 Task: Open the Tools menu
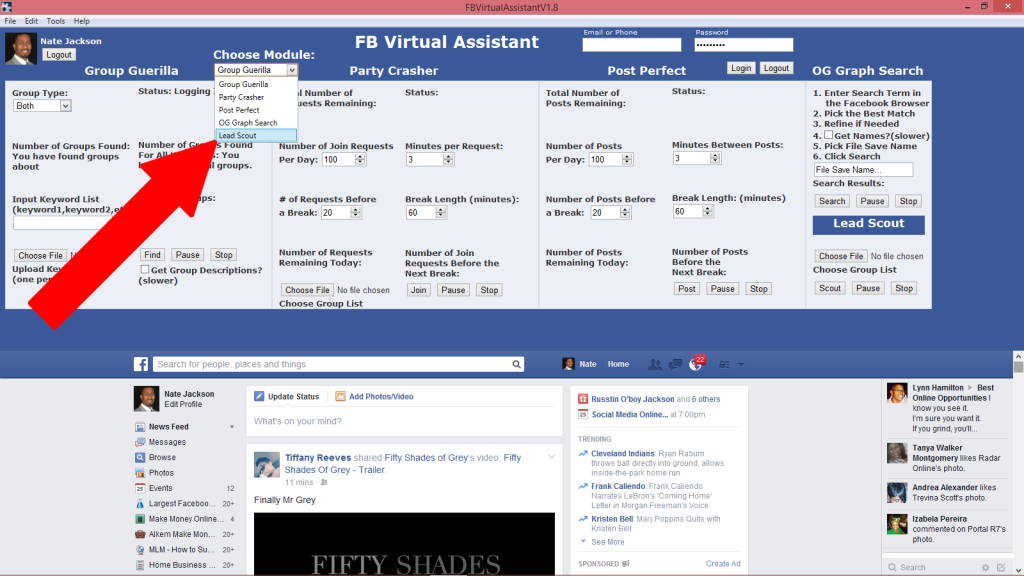tap(56, 21)
